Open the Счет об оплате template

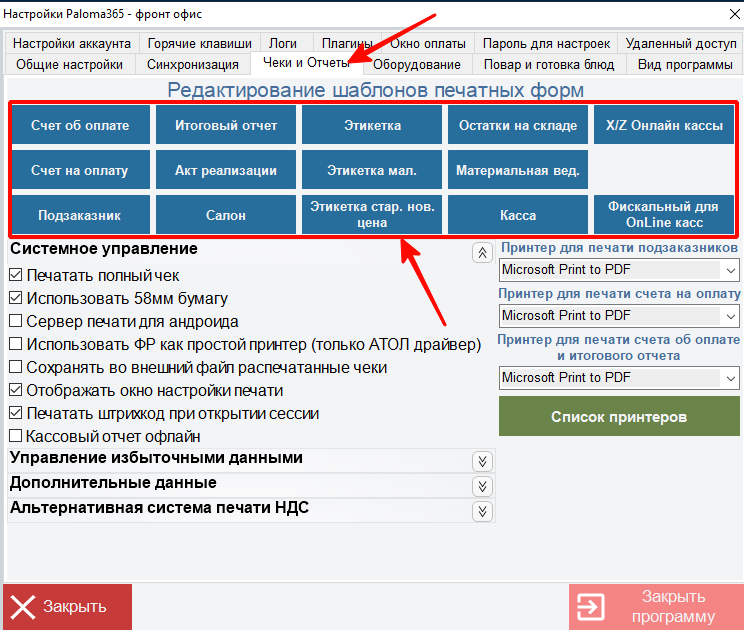point(80,125)
